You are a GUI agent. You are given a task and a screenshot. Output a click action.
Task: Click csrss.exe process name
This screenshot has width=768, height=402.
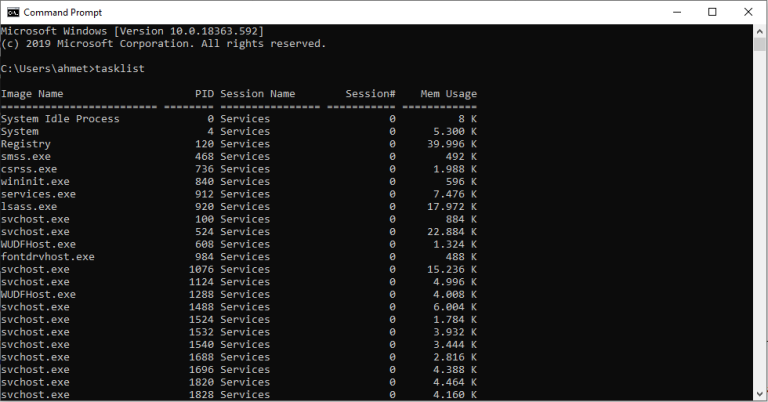pos(29,169)
